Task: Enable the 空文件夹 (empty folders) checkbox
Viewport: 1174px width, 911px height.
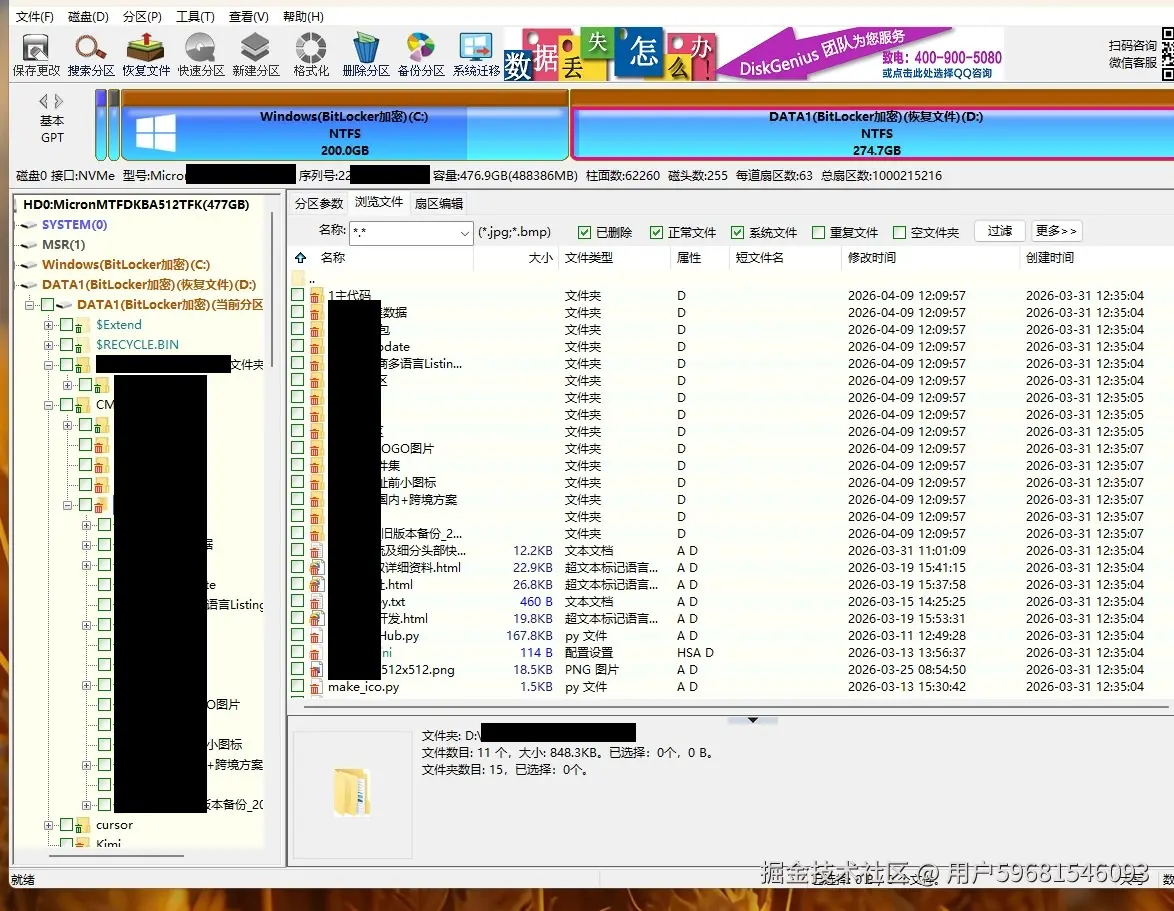Action: click(899, 232)
